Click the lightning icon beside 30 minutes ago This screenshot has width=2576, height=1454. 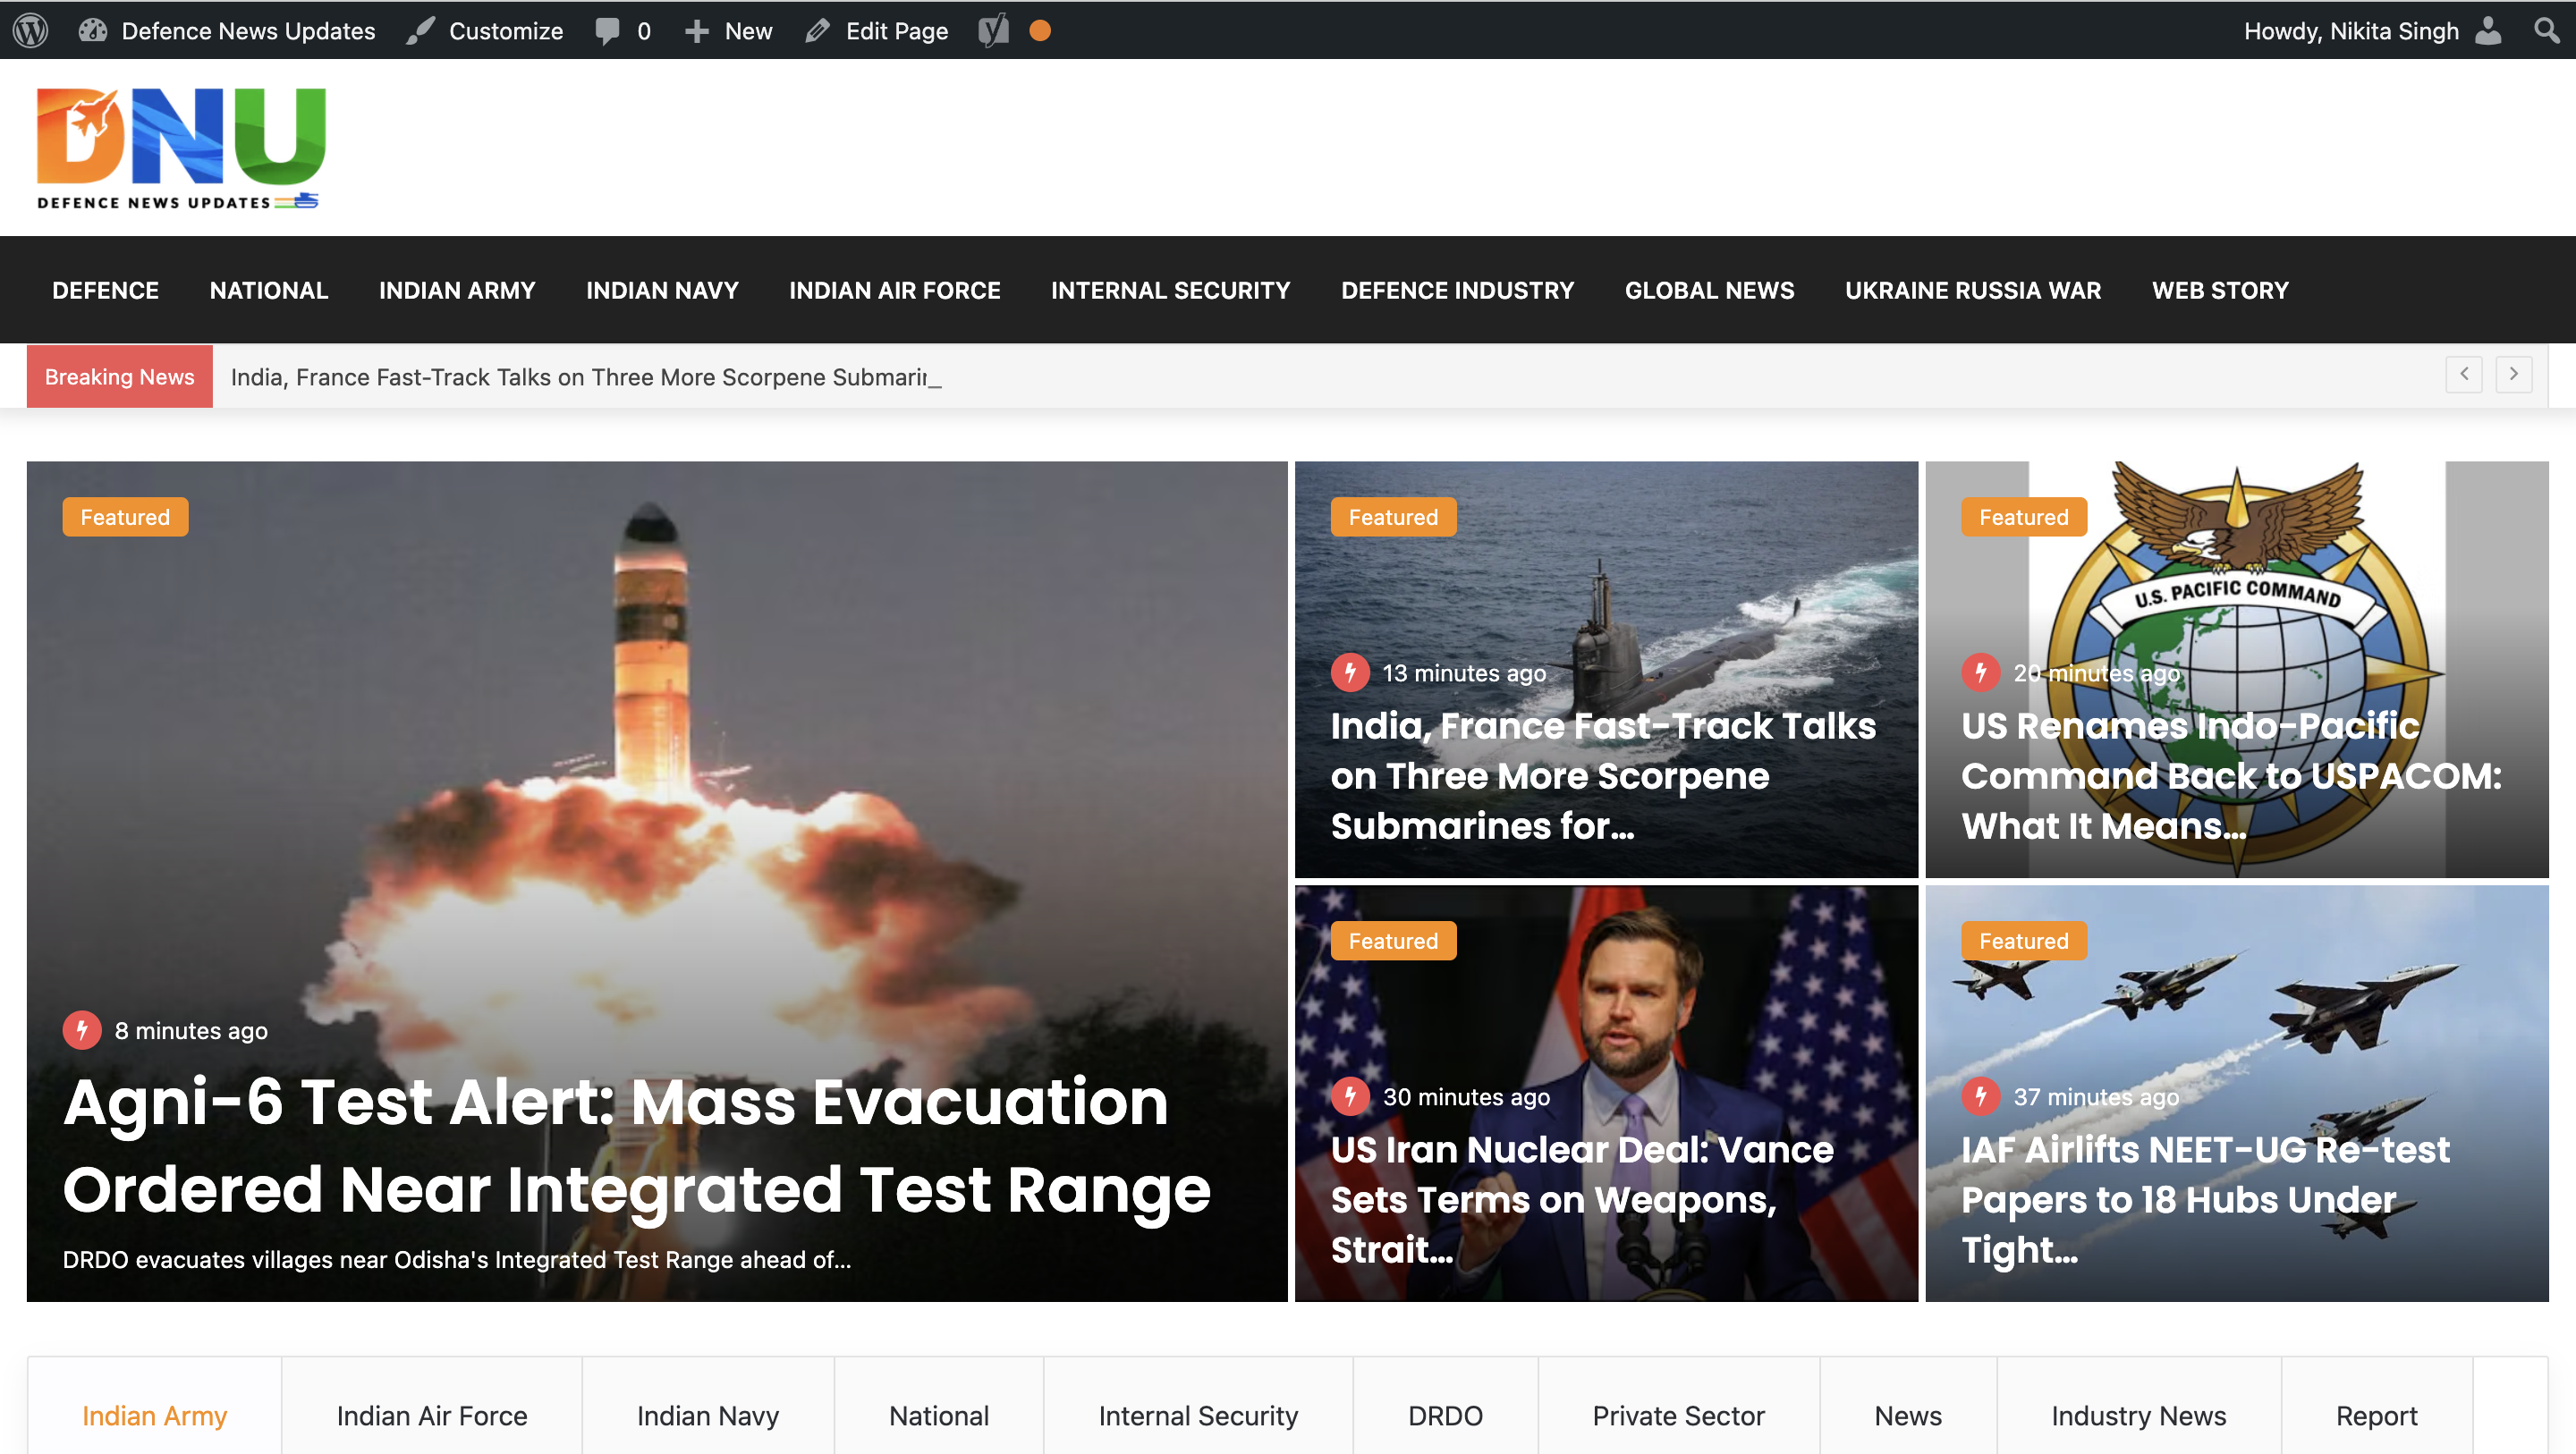pos(1350,1096)
